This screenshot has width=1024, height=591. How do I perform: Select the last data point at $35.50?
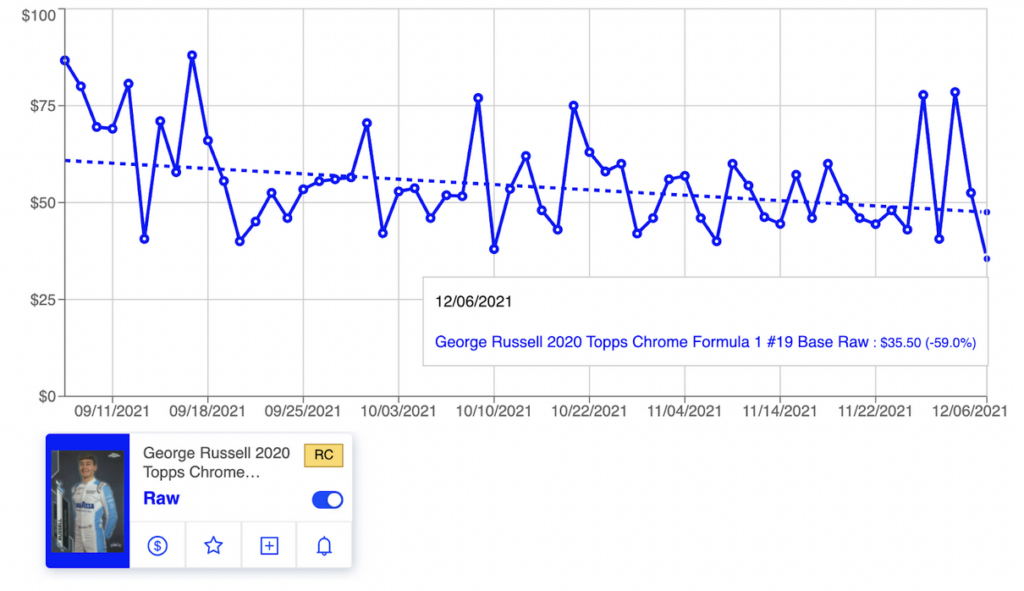[x=986, y=259]
